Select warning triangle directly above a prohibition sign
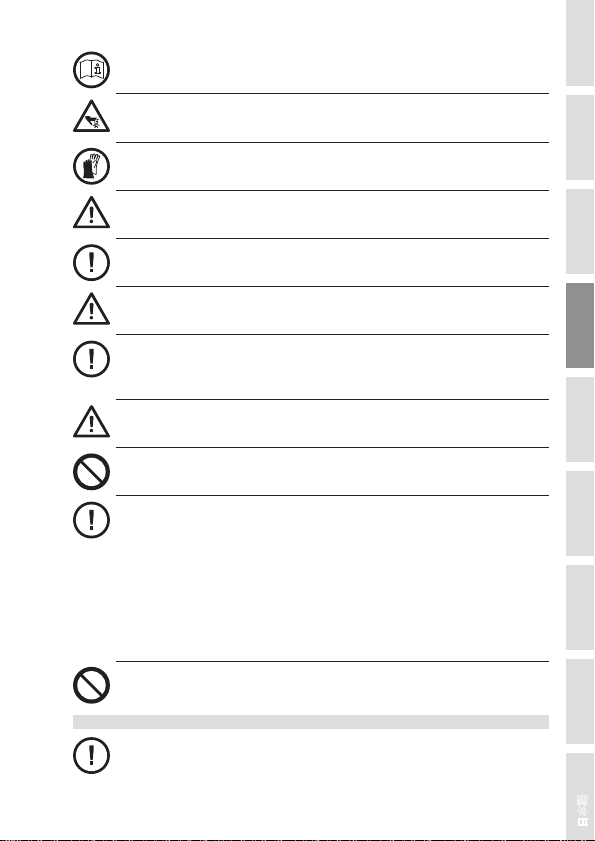 click(91, 422)
